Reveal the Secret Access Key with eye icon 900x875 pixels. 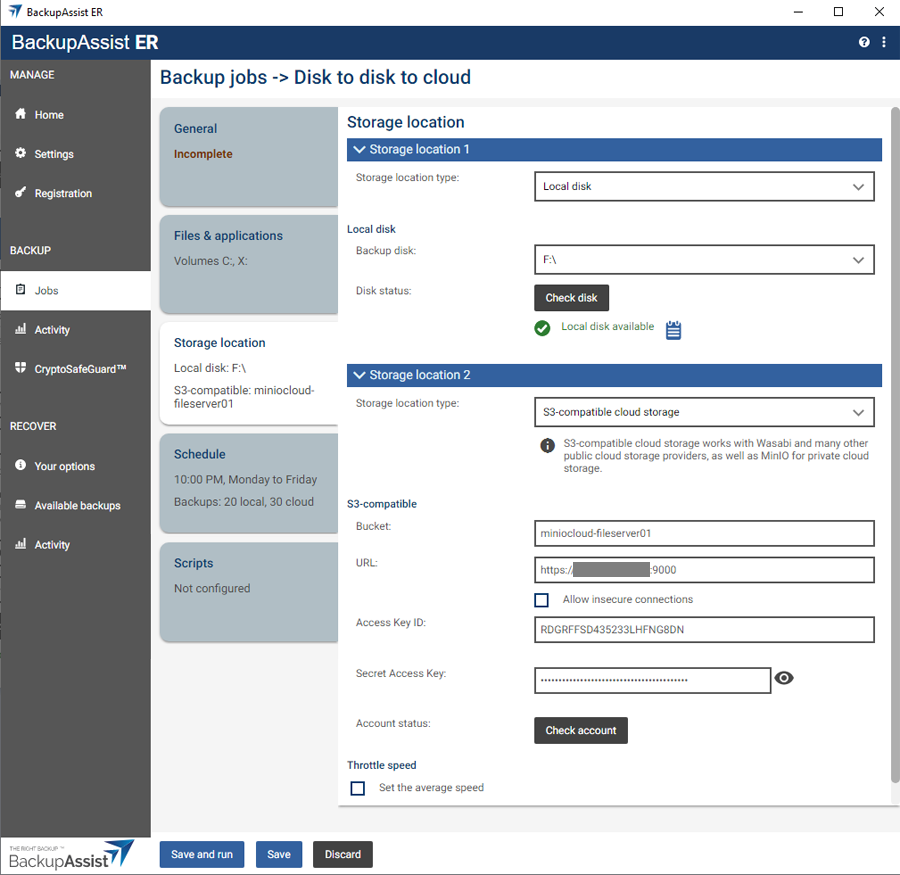[784, 678]
